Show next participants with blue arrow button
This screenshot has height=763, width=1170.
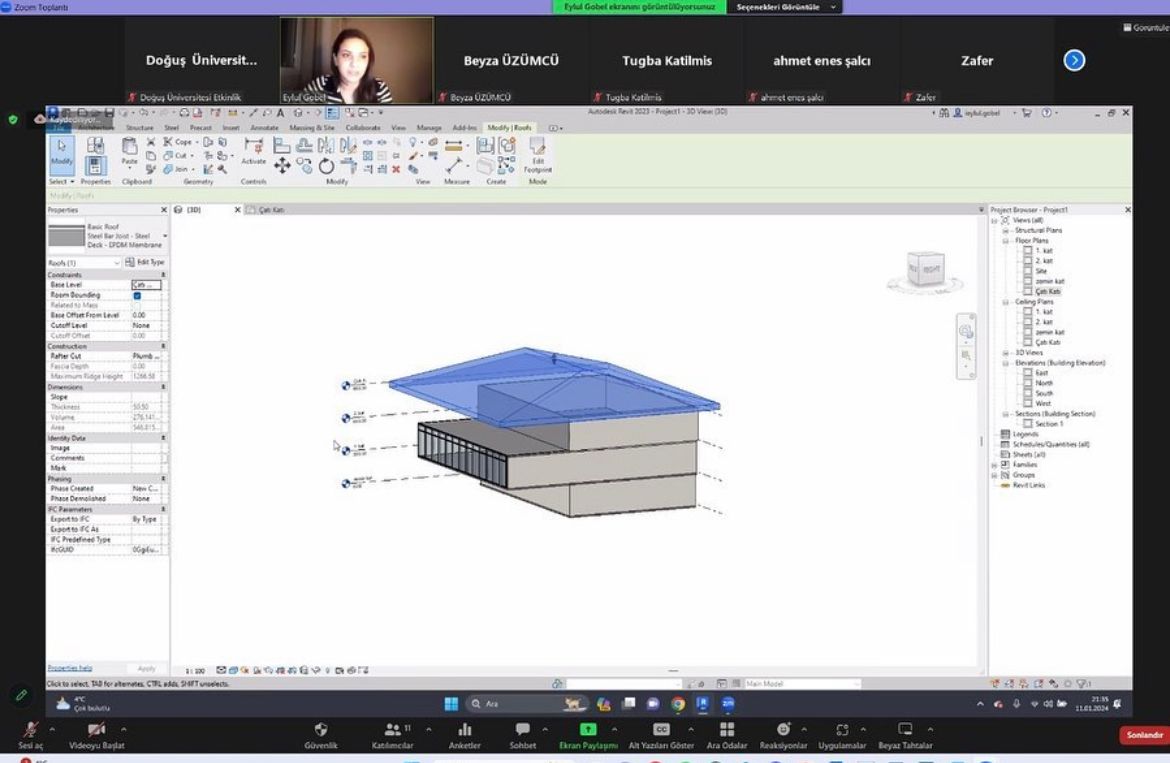(x=1074, y=60)
